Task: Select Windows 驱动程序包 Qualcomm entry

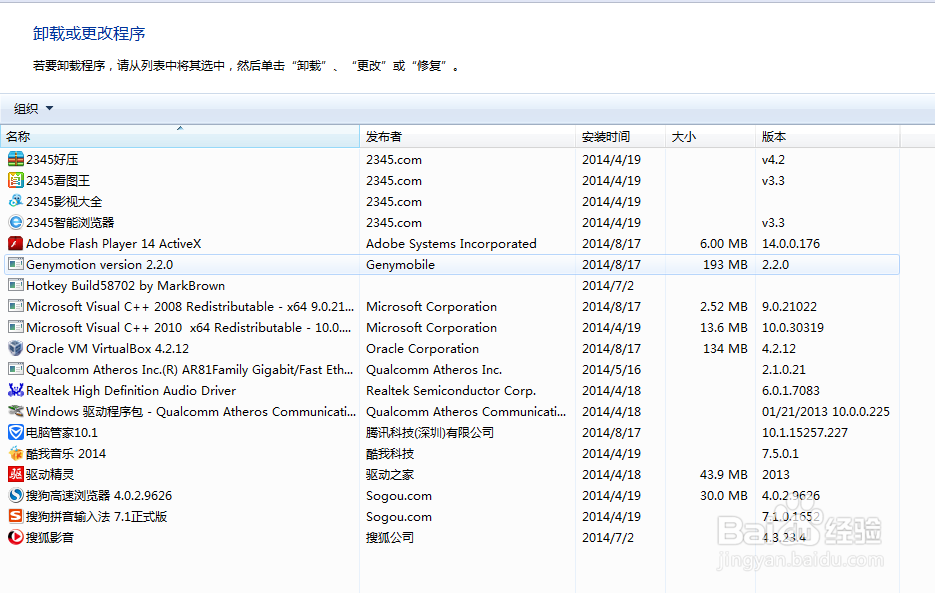Action: tap(191, 412)
